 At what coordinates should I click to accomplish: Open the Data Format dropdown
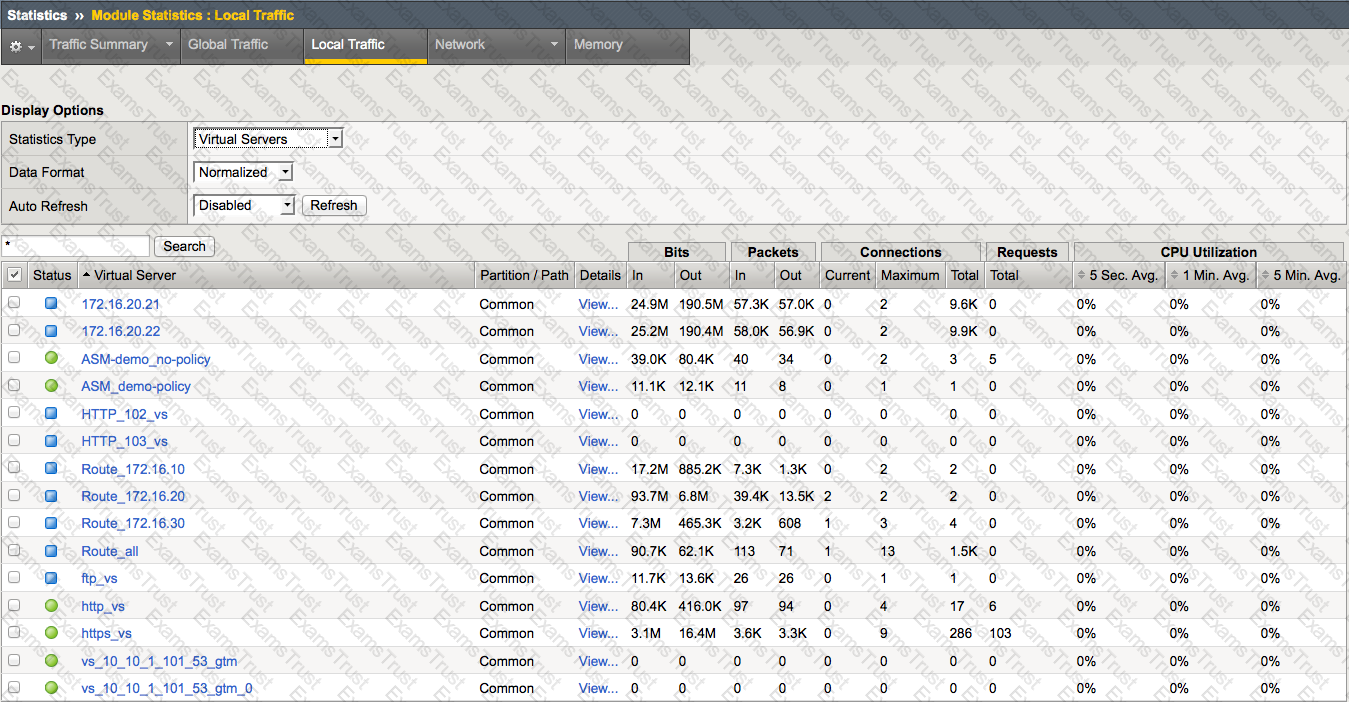coord(243,172)
